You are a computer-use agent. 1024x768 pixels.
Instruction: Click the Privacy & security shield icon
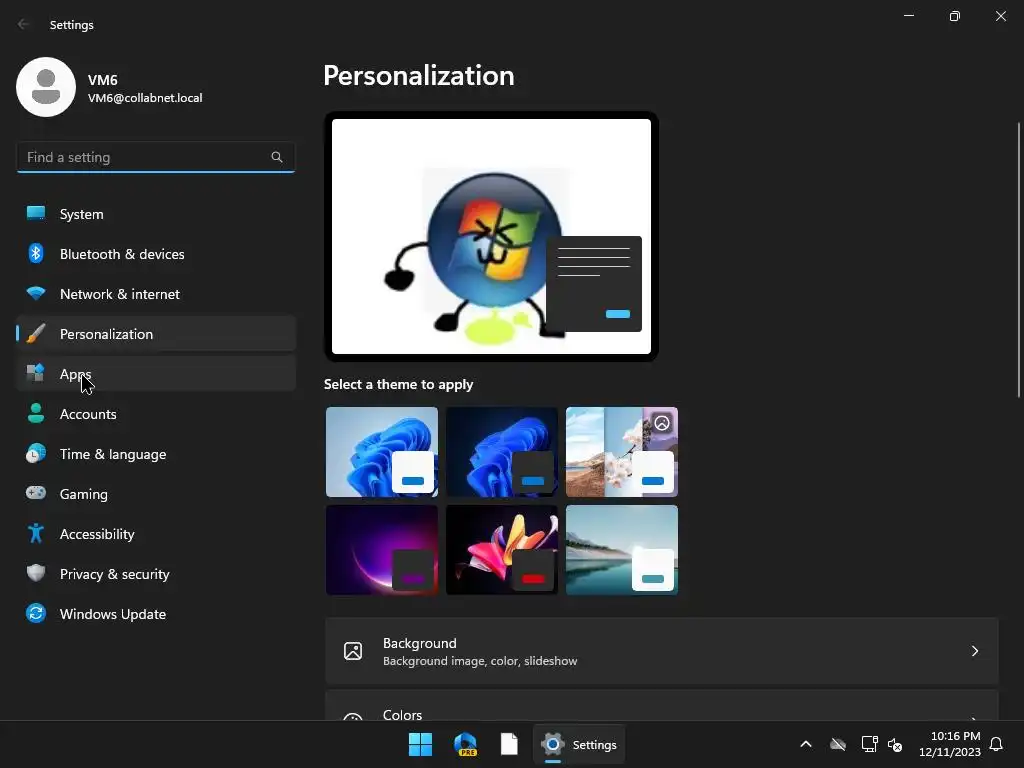point(36,573)
